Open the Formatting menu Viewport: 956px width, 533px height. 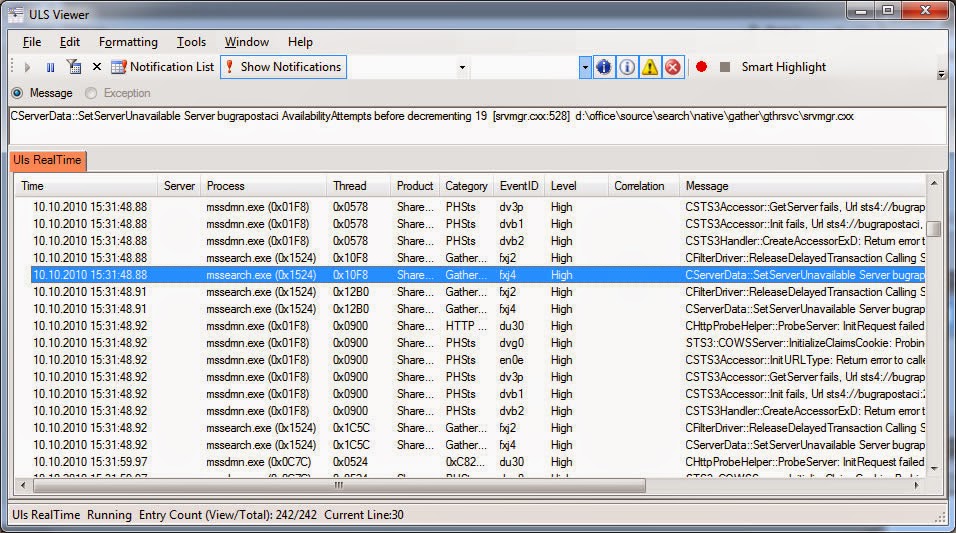128,41
